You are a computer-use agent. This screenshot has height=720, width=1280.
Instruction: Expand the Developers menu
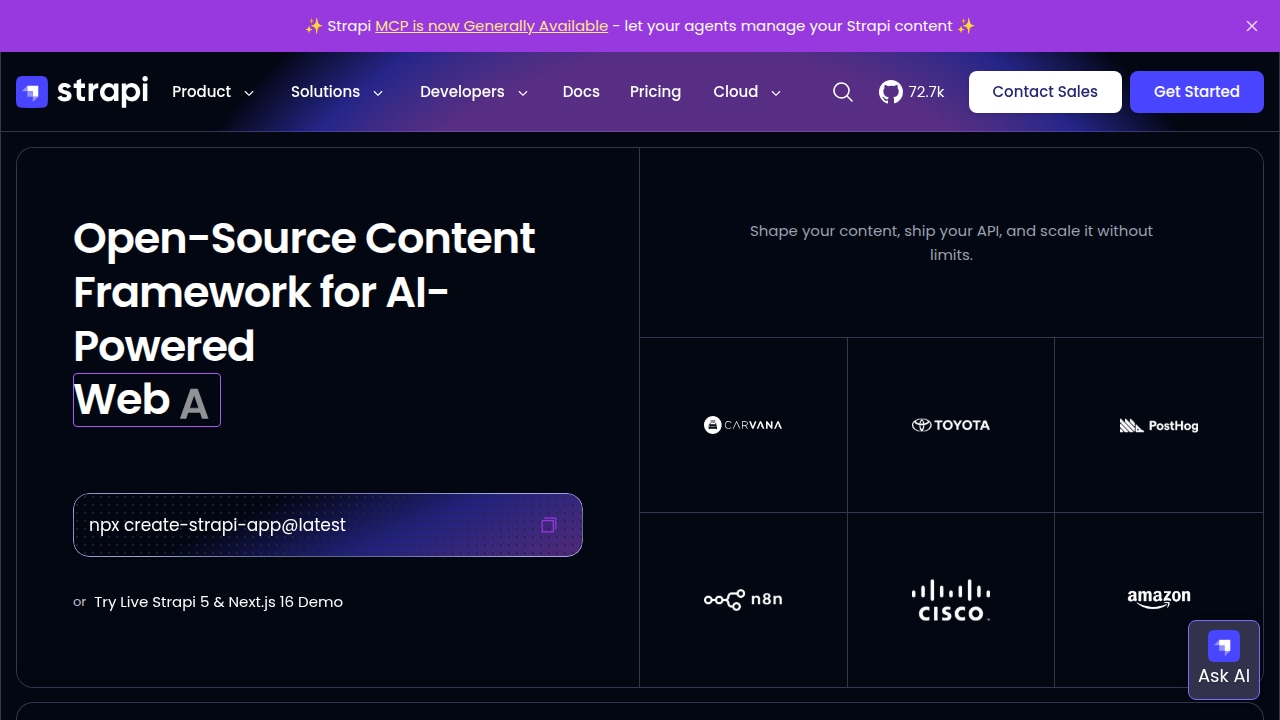(x=474, y=92)
